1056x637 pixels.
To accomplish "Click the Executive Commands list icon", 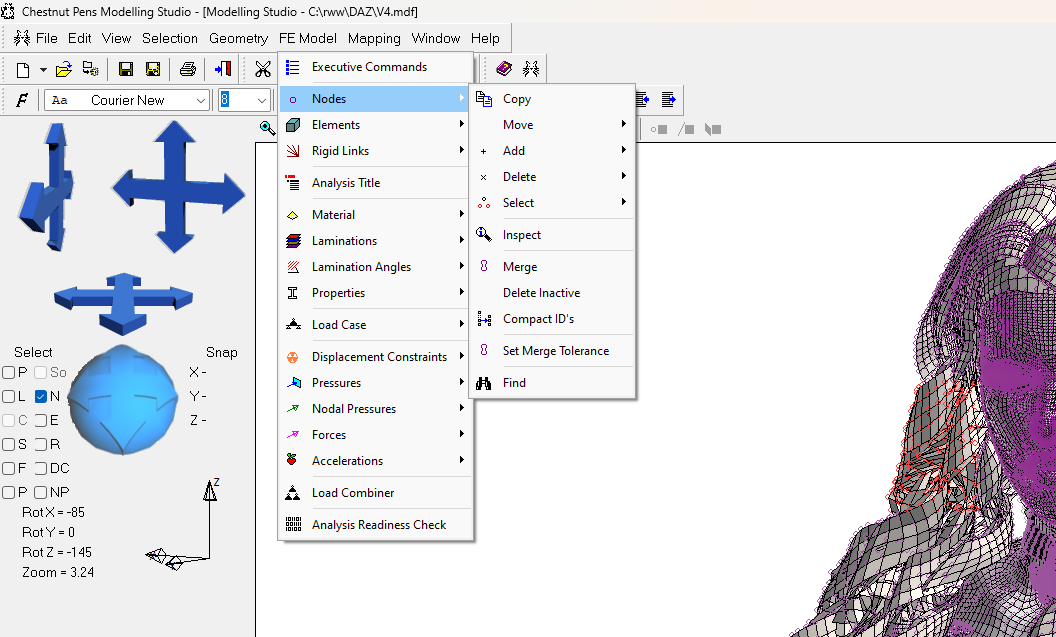I will [292, 67].
